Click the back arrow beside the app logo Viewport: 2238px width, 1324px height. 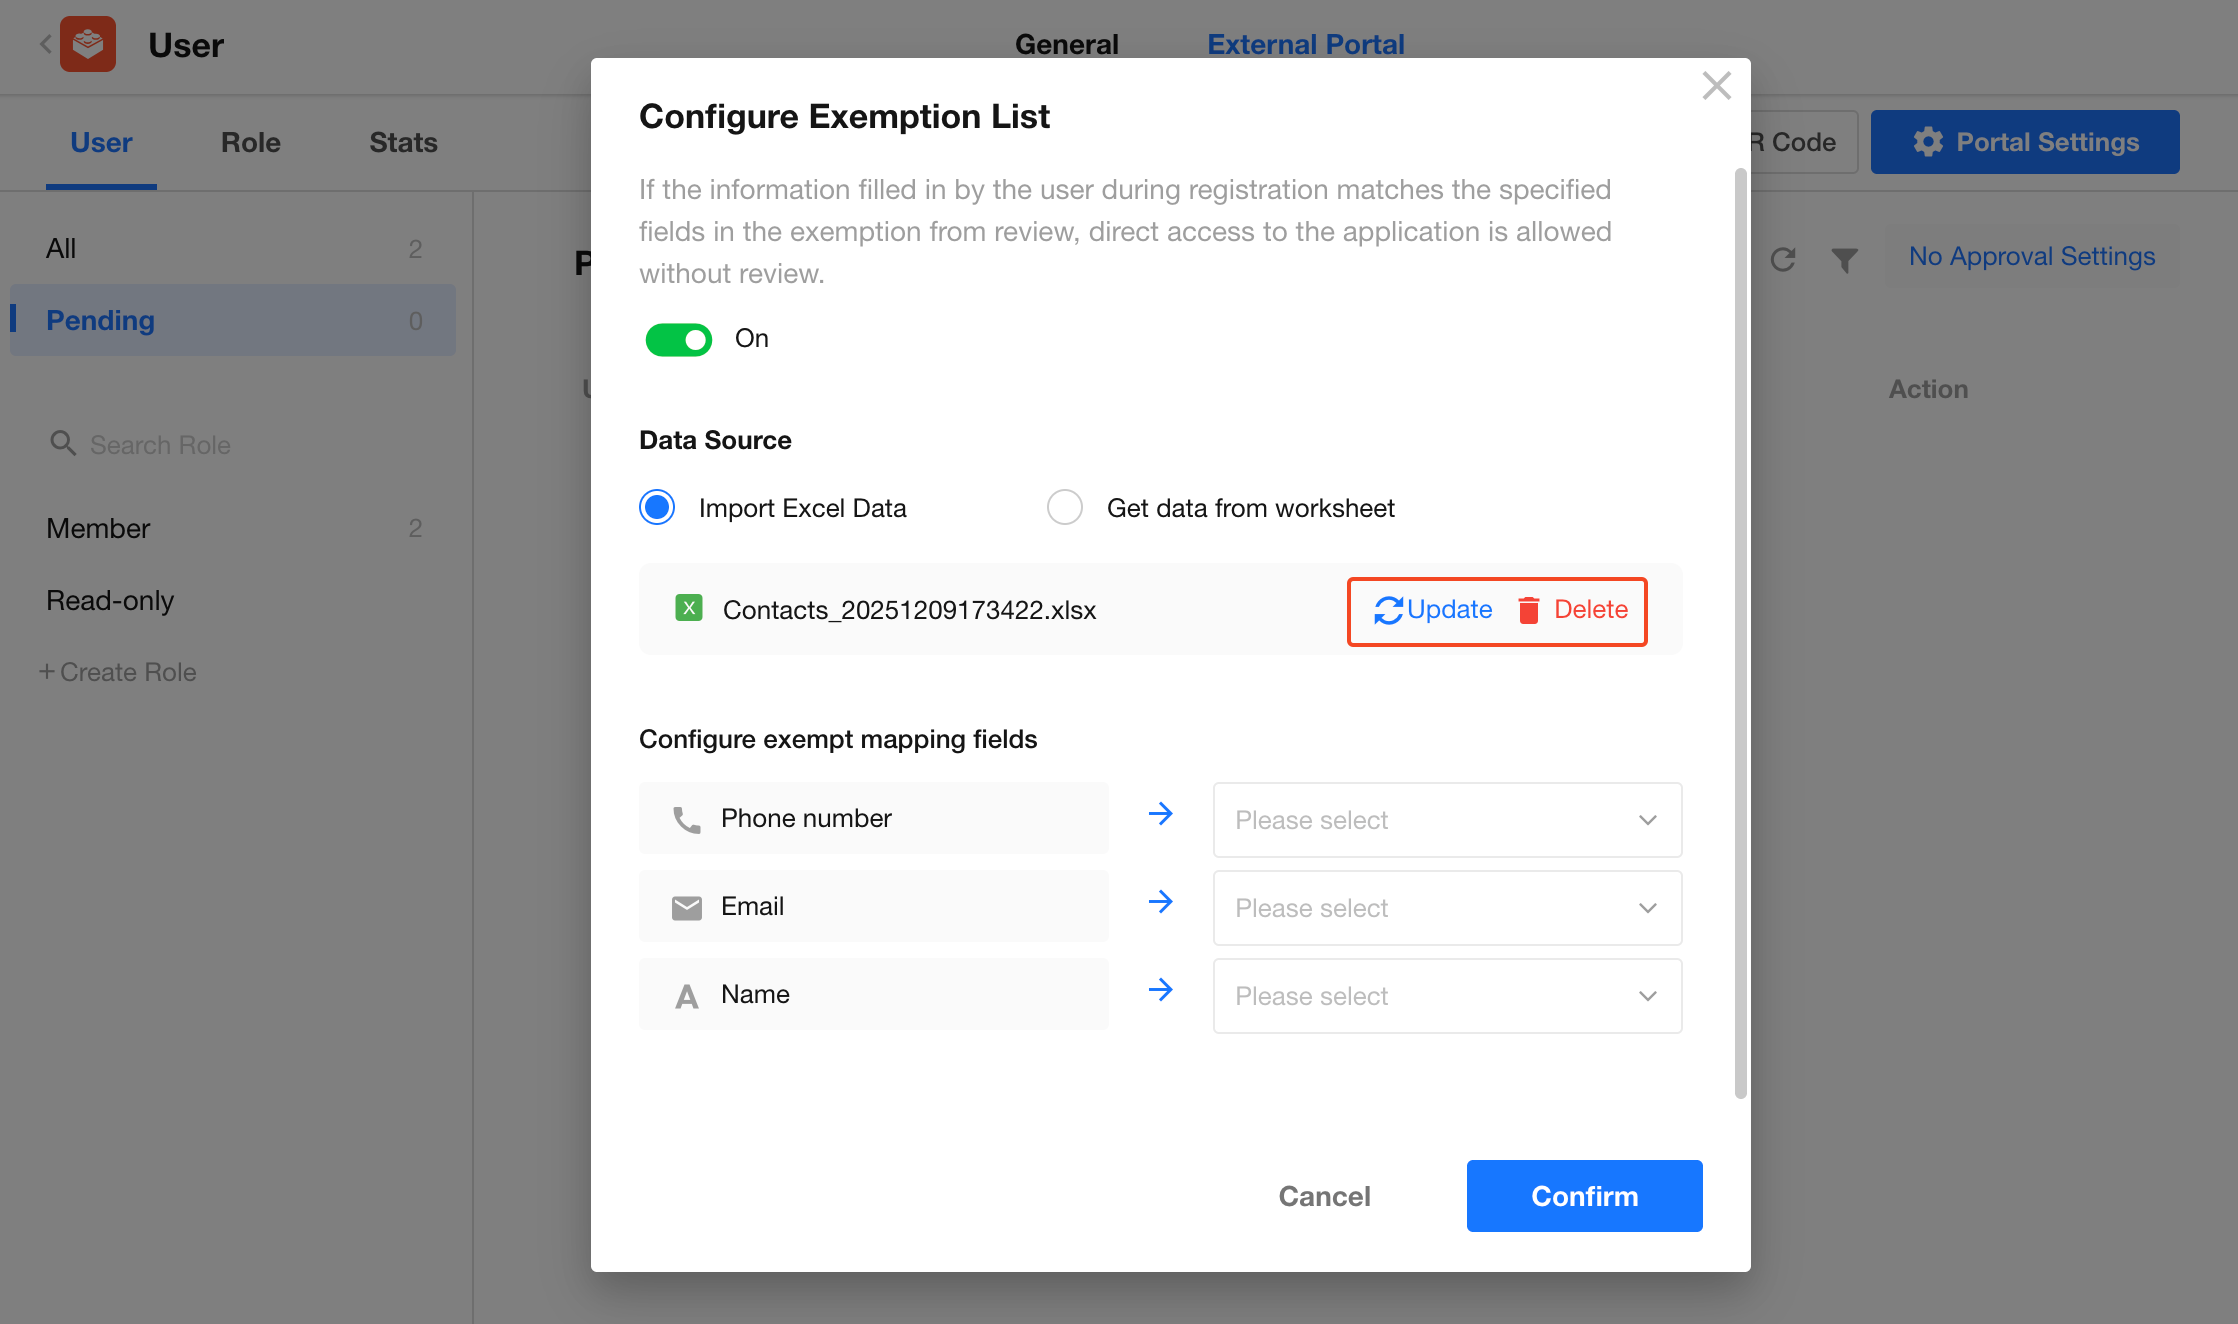[45, 44]
